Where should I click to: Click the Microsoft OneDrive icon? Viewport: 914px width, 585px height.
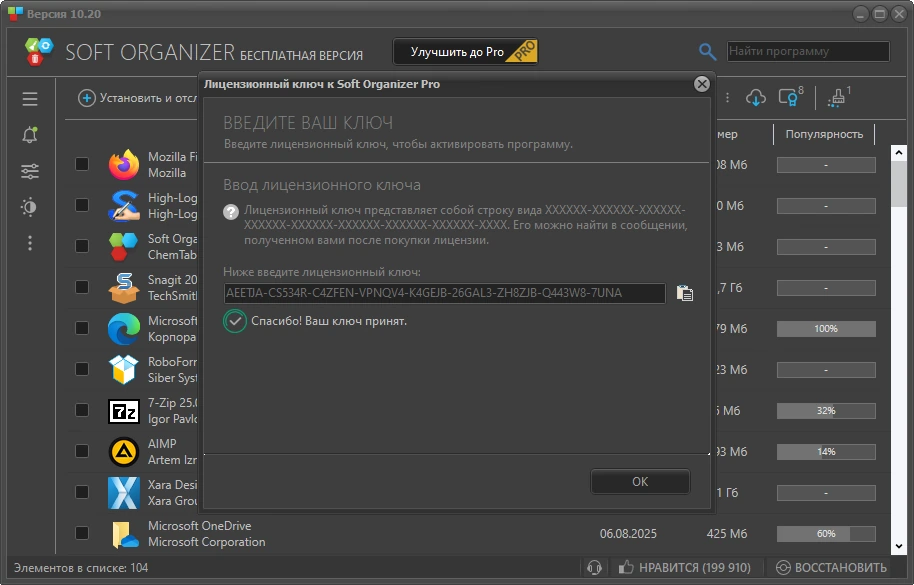124,534
